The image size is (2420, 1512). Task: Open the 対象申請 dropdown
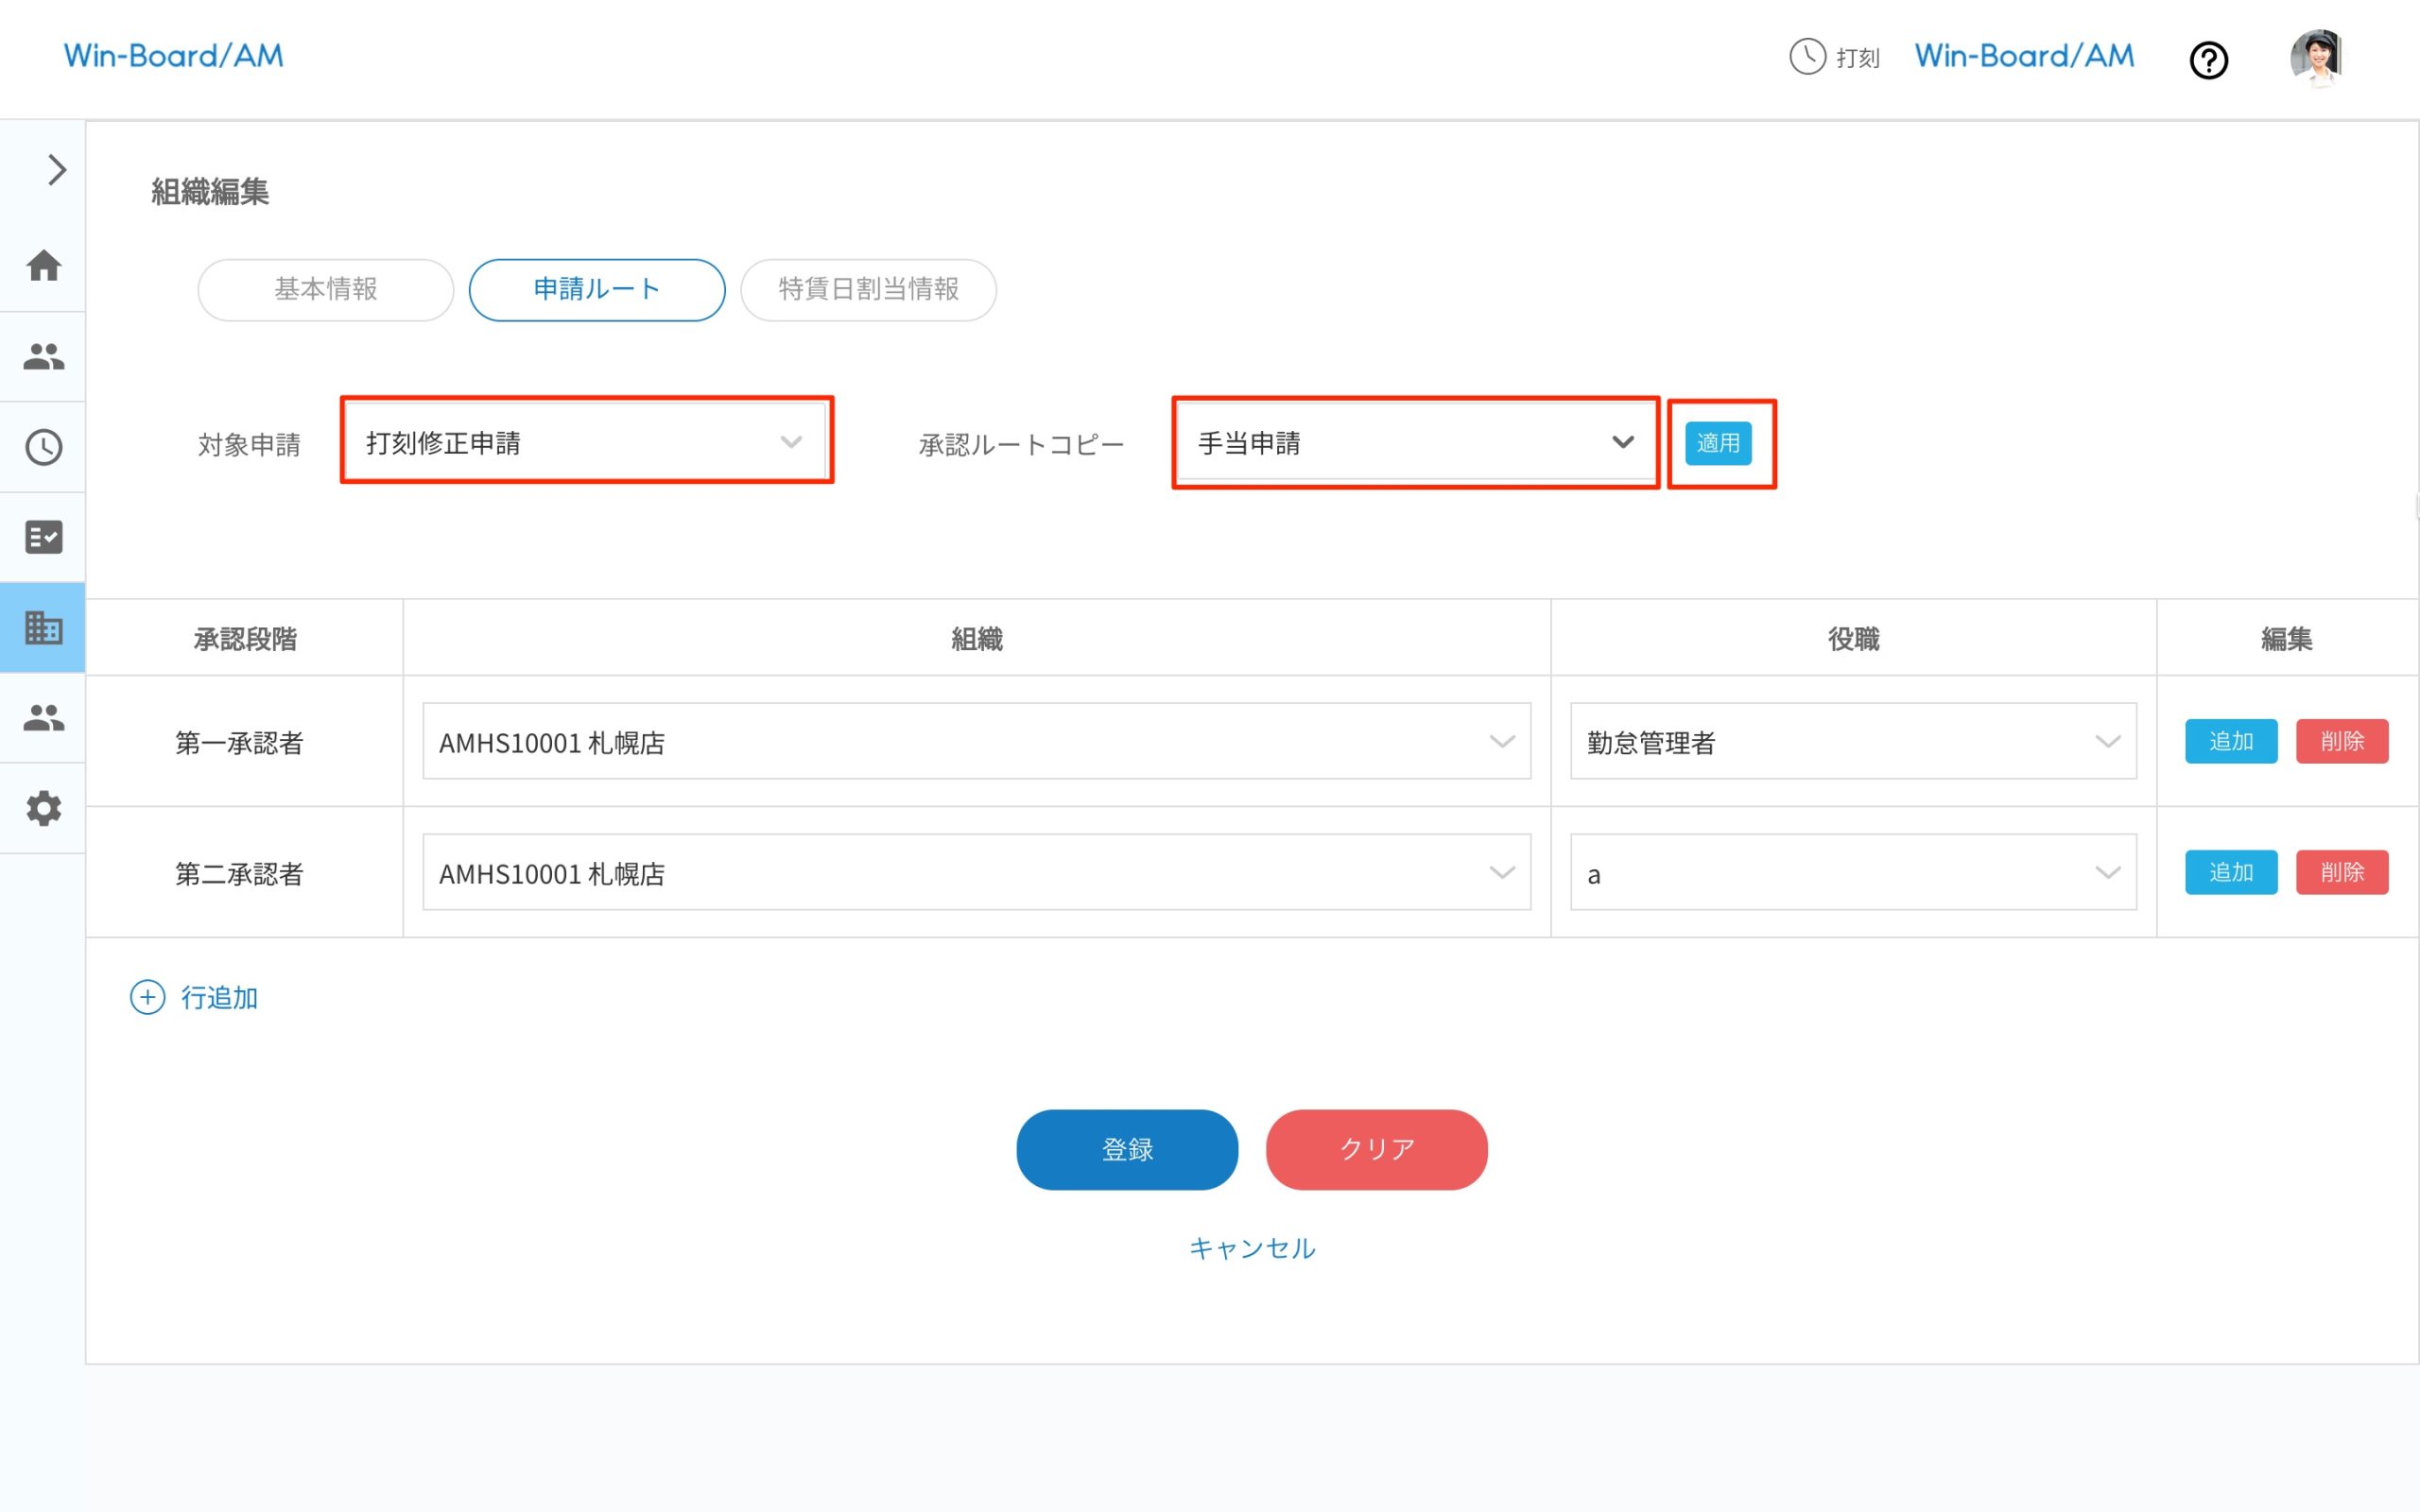tap(586, 442)
